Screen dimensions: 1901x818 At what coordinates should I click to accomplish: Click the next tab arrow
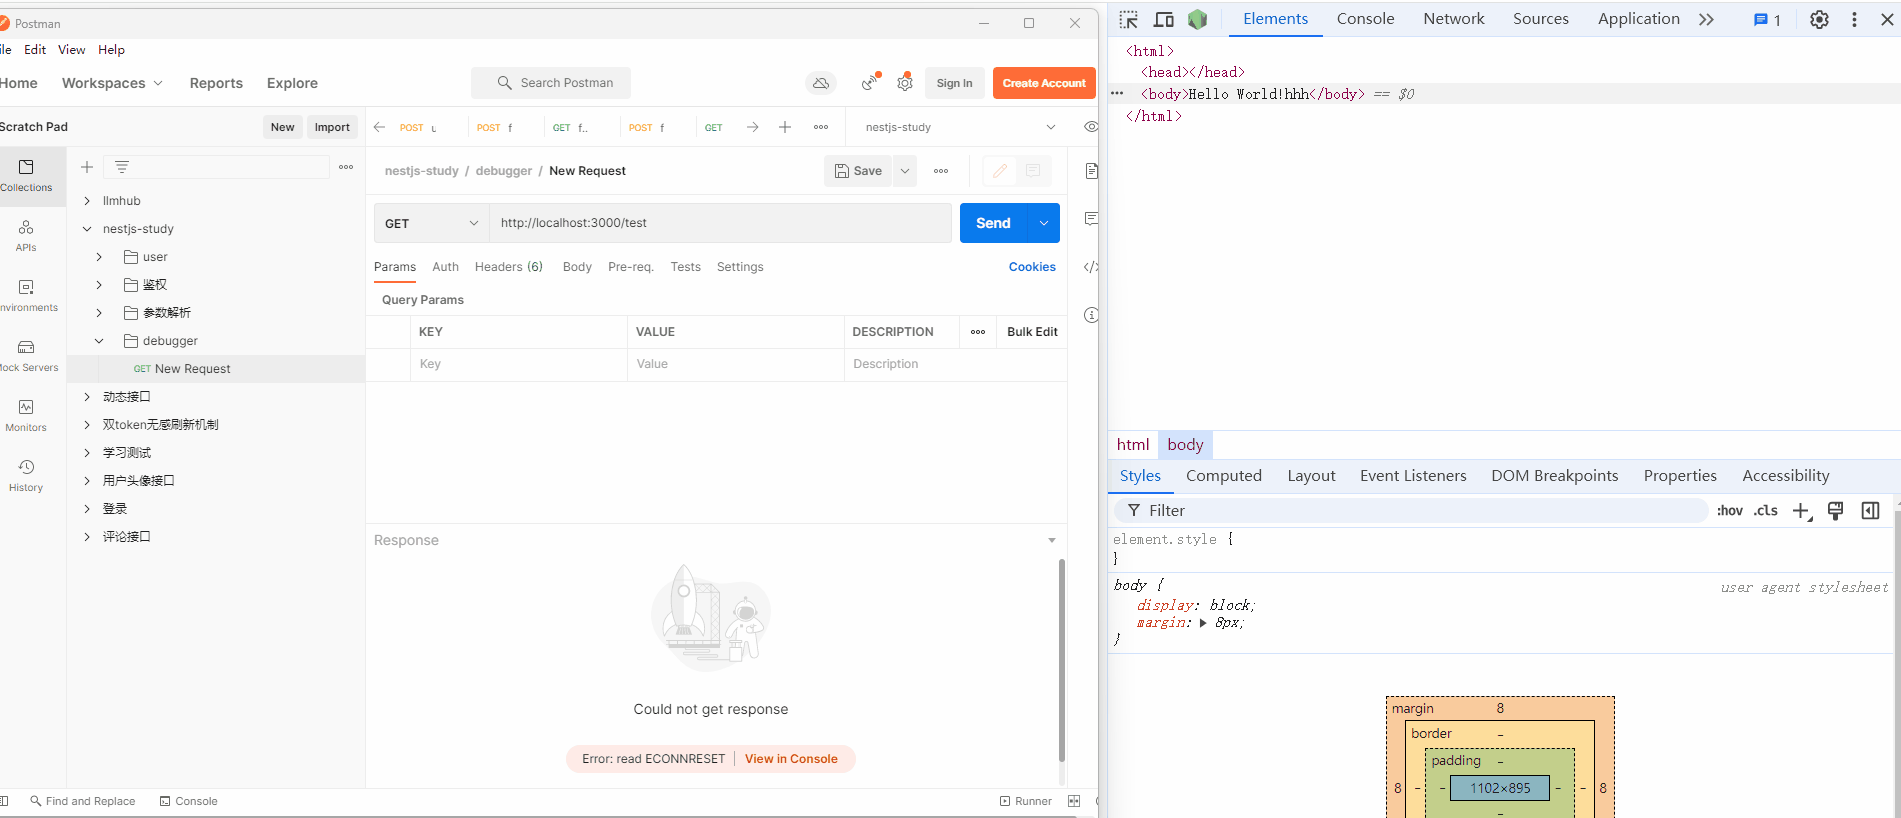[753, 127]
